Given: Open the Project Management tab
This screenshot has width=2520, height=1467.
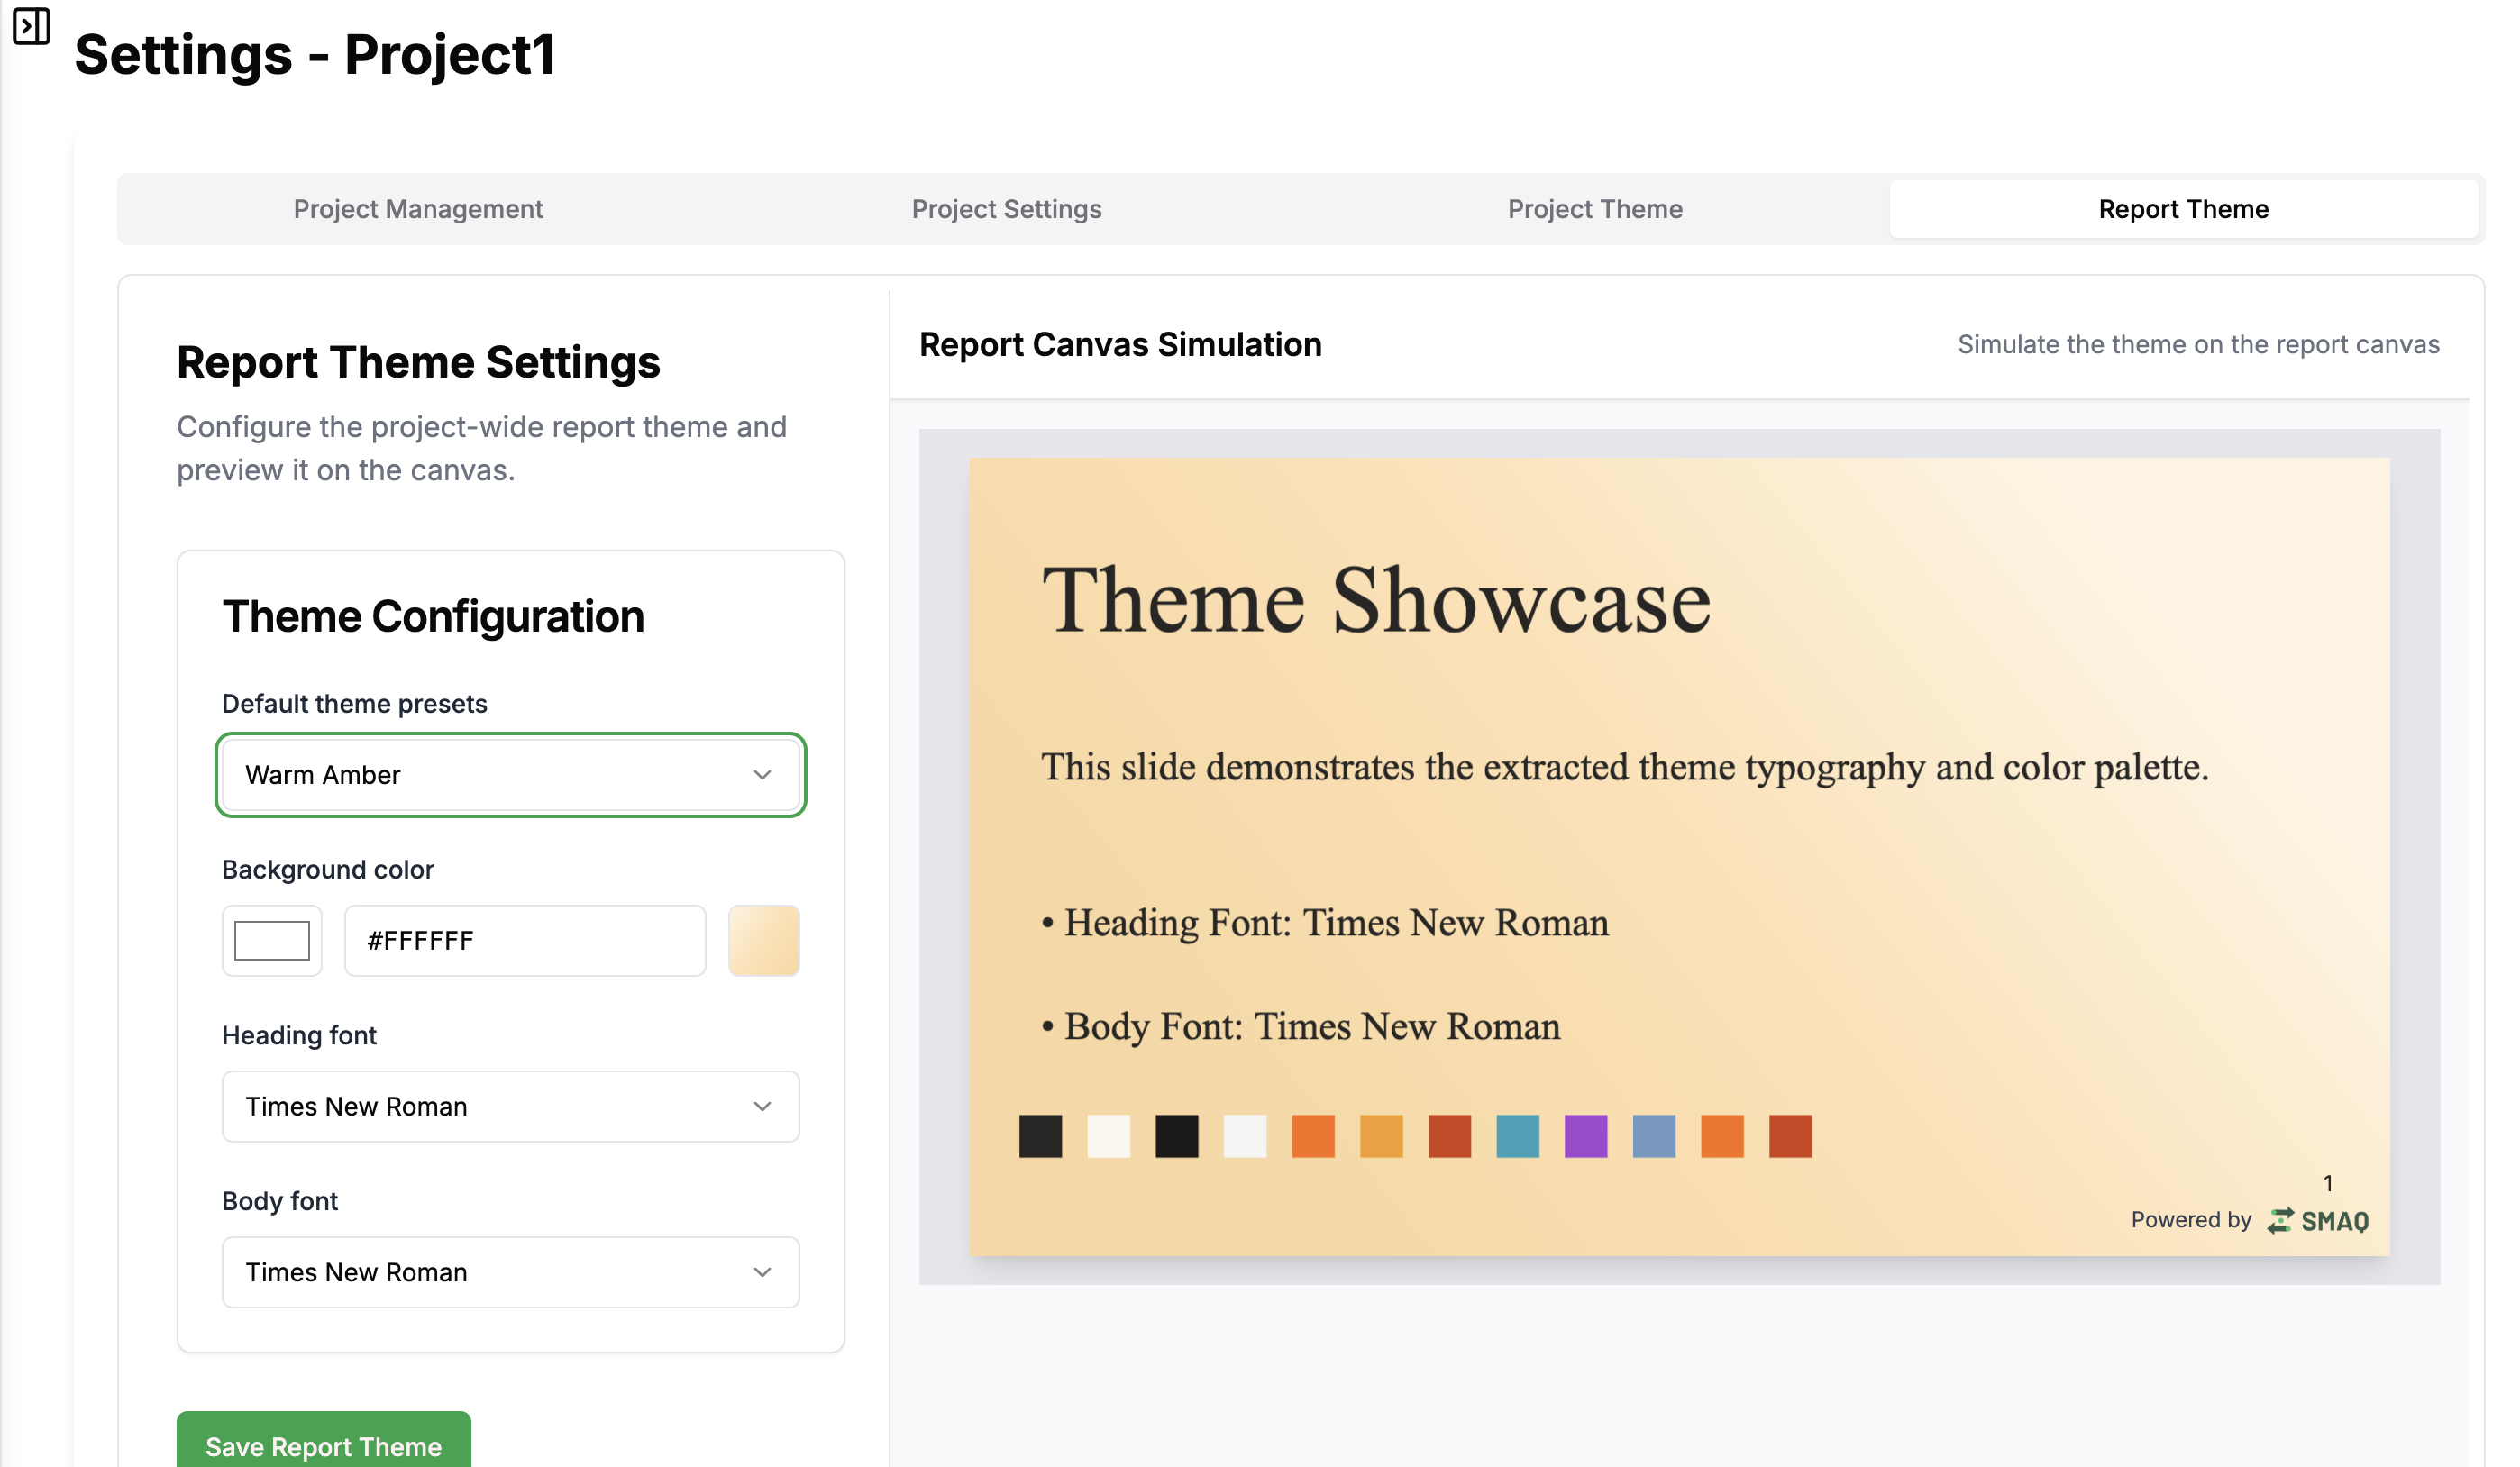Looking at the screenshot, I should tap(418, 209).
